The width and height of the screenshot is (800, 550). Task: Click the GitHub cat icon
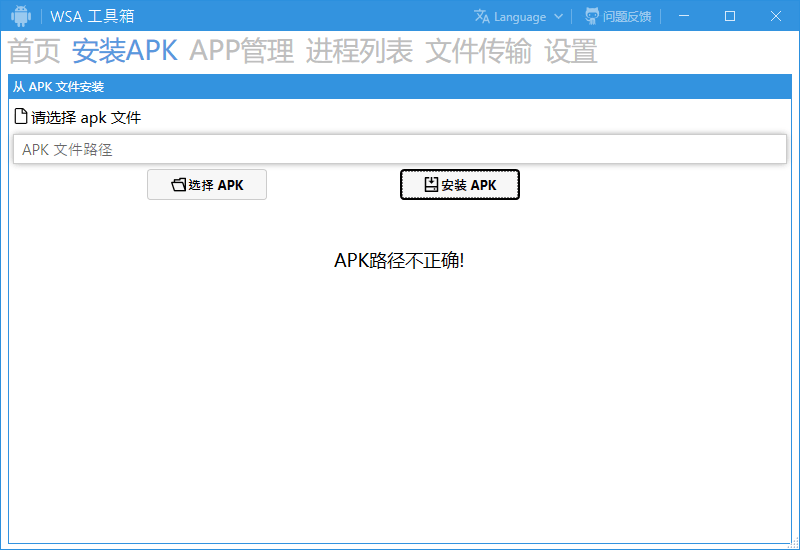[592, 16]
